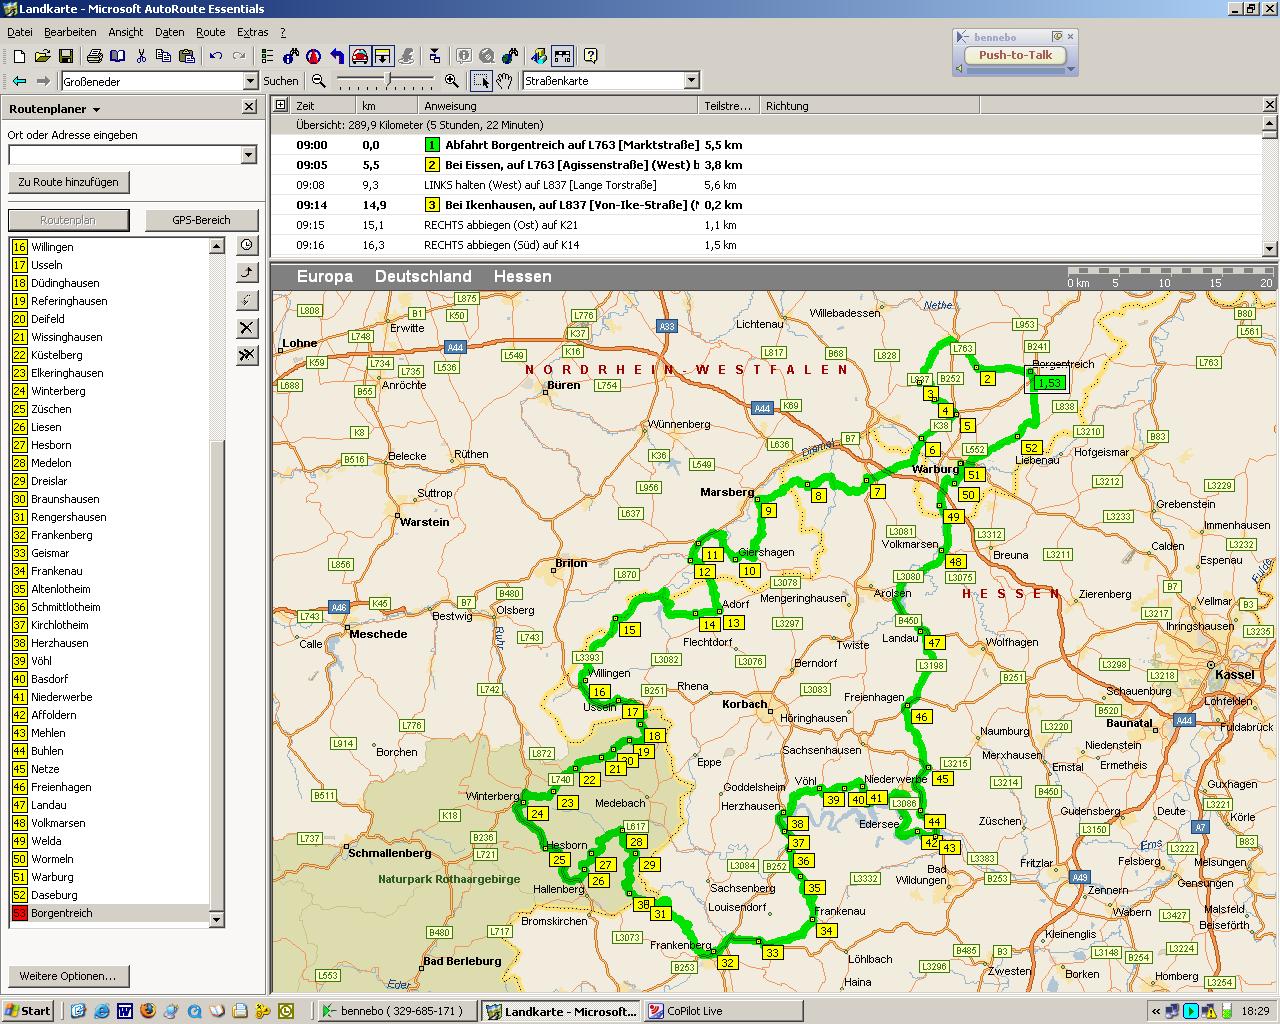Select the 09:05 Bei Eissen direction row
Viewport: 1280px width, 1024px height.
[x=765, y=165]
